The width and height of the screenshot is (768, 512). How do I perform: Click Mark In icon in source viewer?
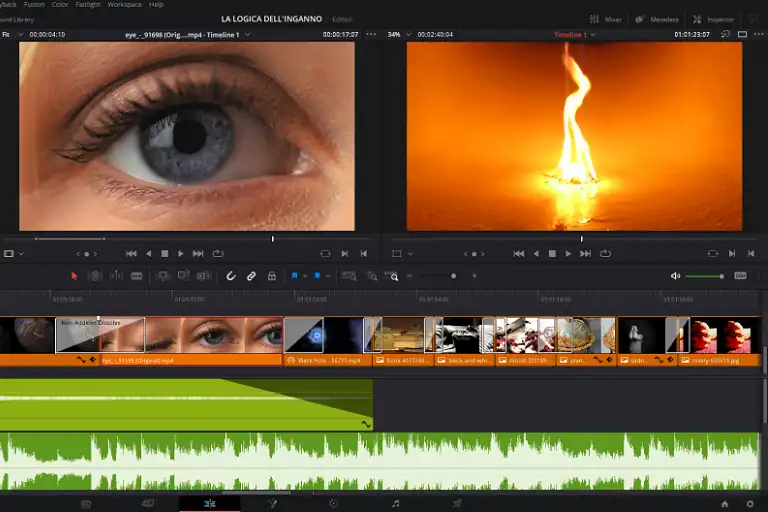pos(345,254)
